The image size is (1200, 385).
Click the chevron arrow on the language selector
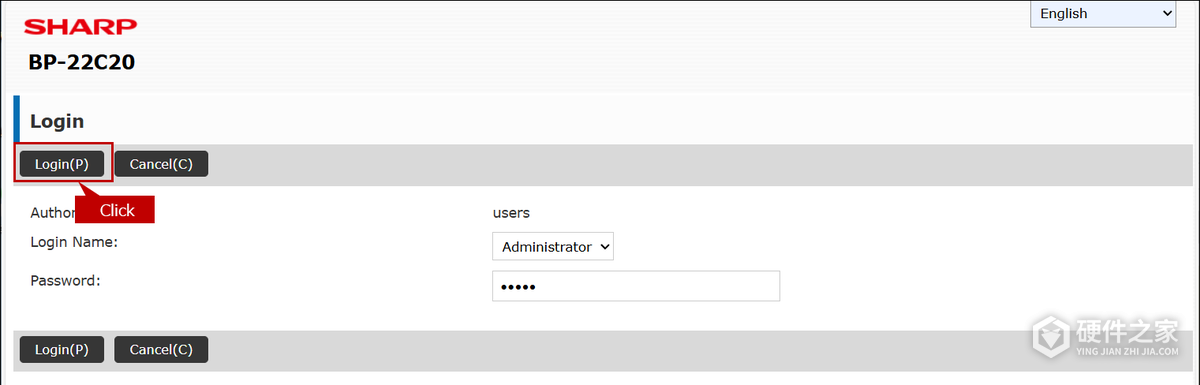(x=1167, y=14)
